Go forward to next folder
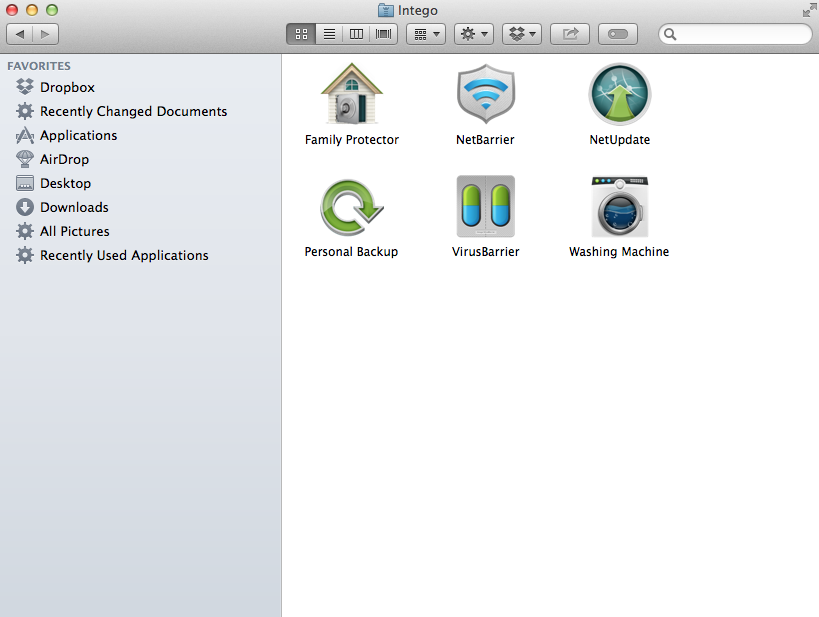This screenshot has width=819, height=617. point(45,34)
